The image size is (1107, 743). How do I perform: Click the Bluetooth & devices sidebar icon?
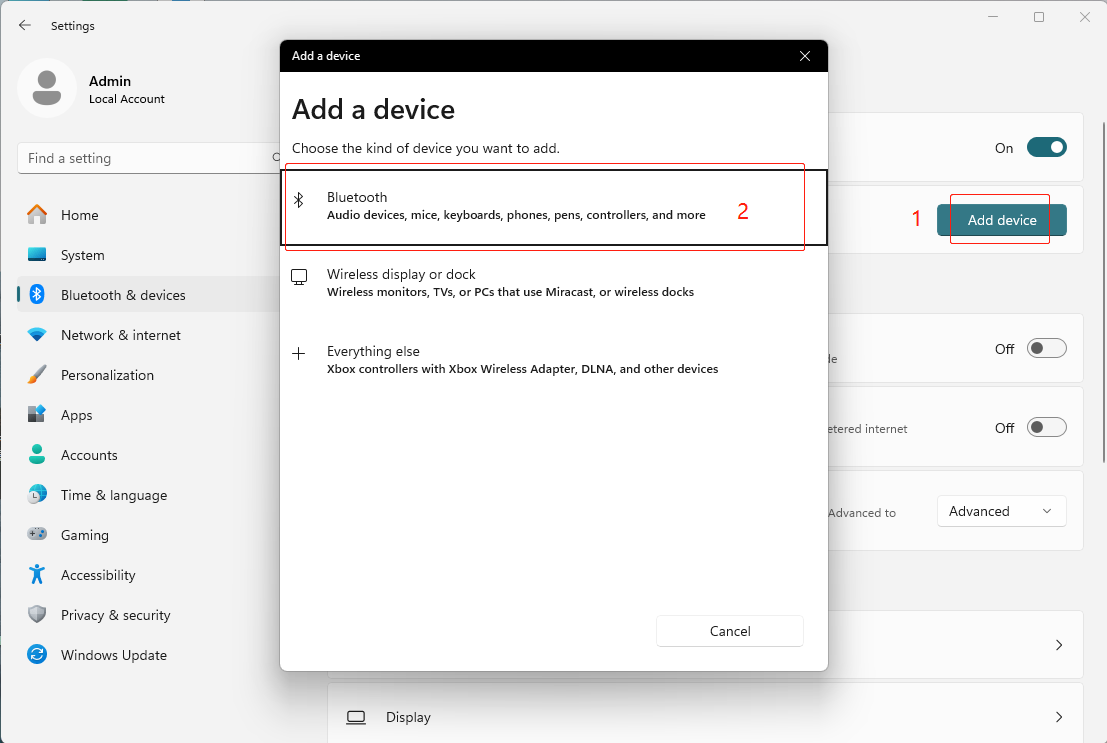coord(37,295)
